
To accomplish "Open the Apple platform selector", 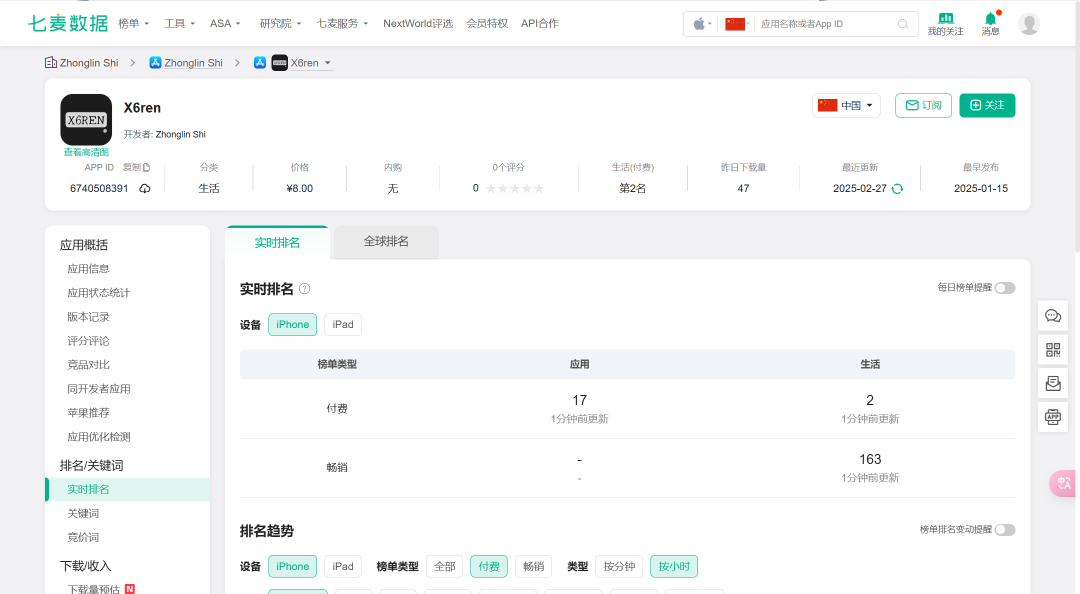I will [x=702, y=24].
